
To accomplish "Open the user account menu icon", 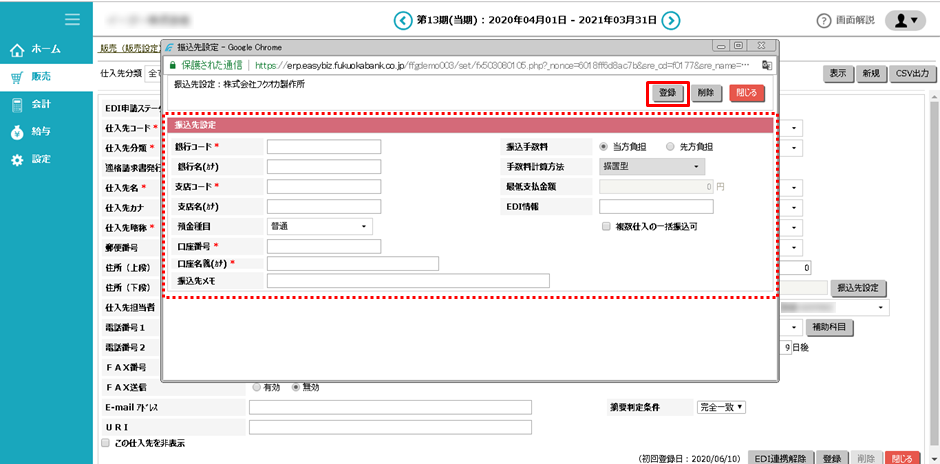I will tap(905, 20).
